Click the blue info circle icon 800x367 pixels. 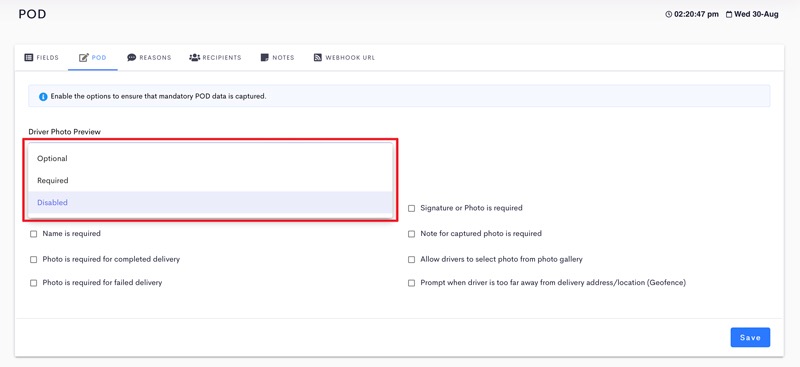tap(43, 96)
